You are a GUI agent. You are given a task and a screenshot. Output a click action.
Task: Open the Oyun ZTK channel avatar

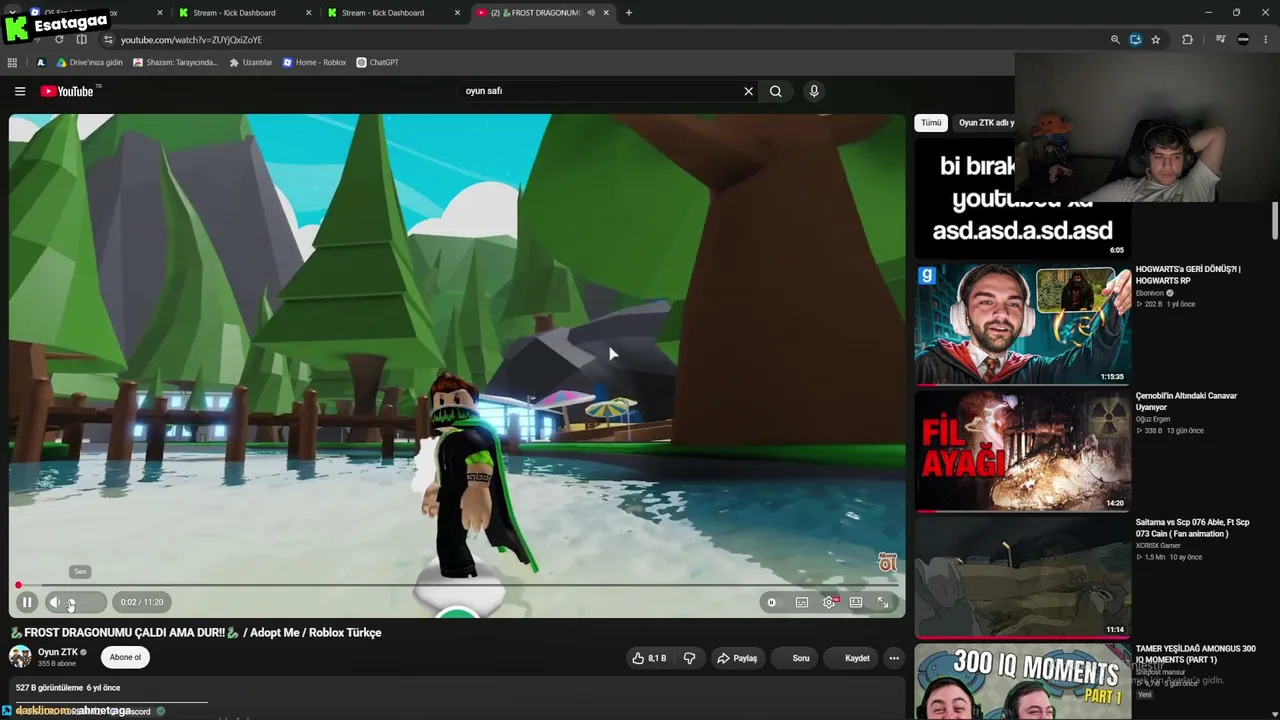[20, 656]
